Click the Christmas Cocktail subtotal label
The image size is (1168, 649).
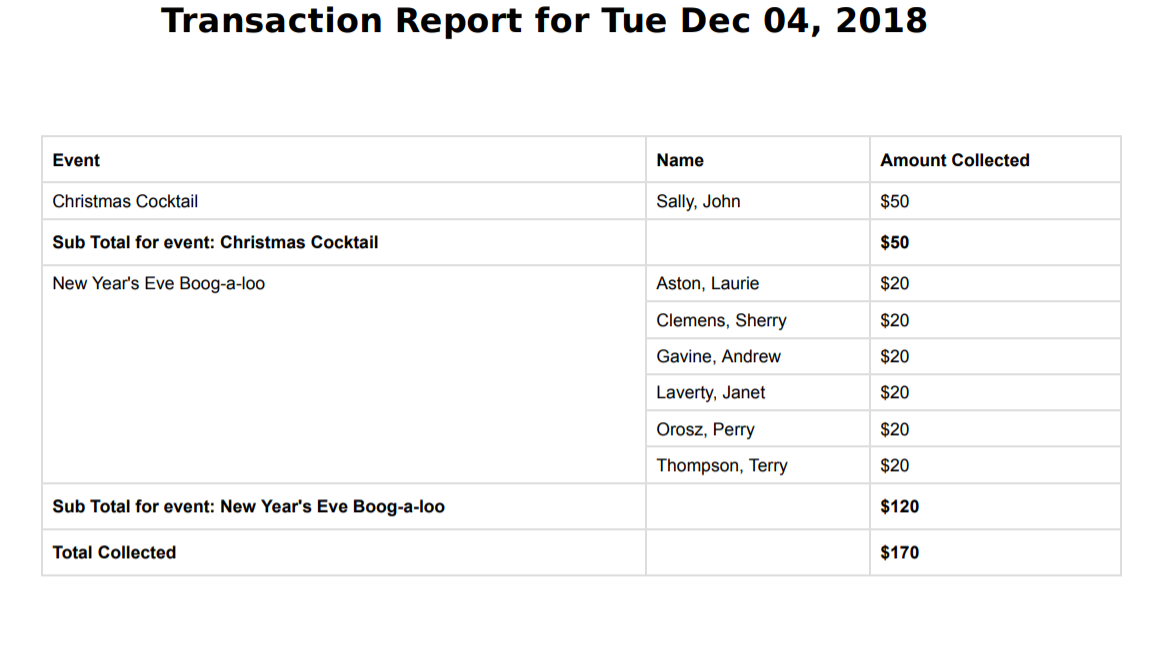215,242
